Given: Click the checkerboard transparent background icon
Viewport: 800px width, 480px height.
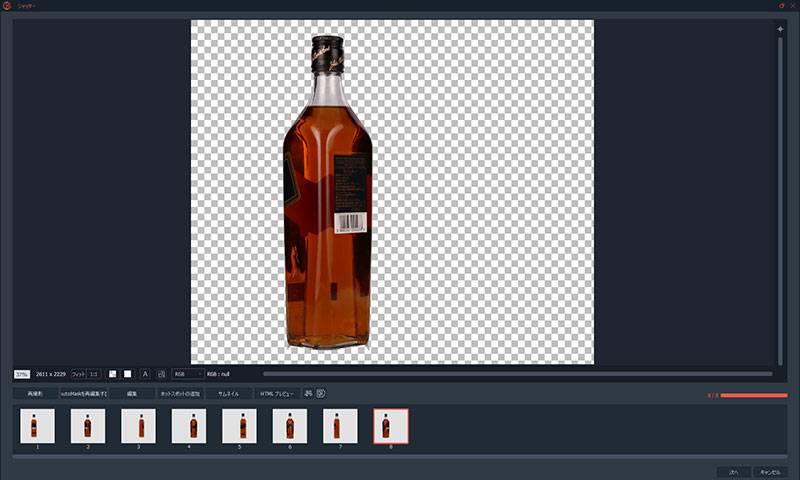Looking at the screenshot, I should pos(112,374).
